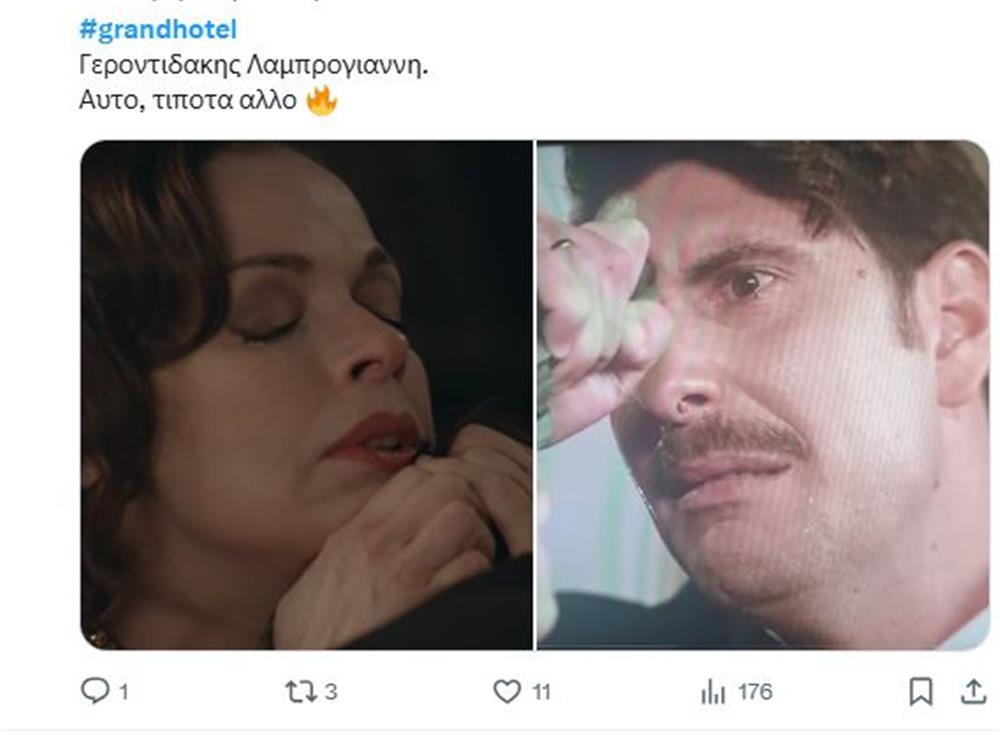1000x735 pixels.
Task: Click the text line 'Αυτο, τιποτα αλλο'
Action: pos(187,101)
